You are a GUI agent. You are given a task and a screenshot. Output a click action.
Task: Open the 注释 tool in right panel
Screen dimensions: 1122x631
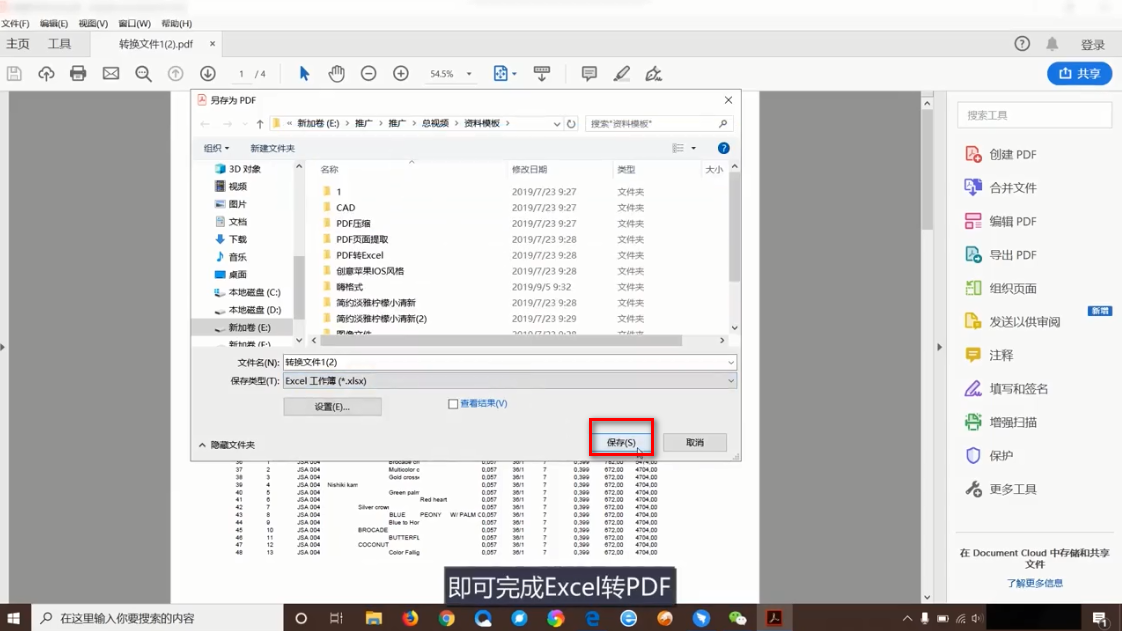click(x=989, y=356)
